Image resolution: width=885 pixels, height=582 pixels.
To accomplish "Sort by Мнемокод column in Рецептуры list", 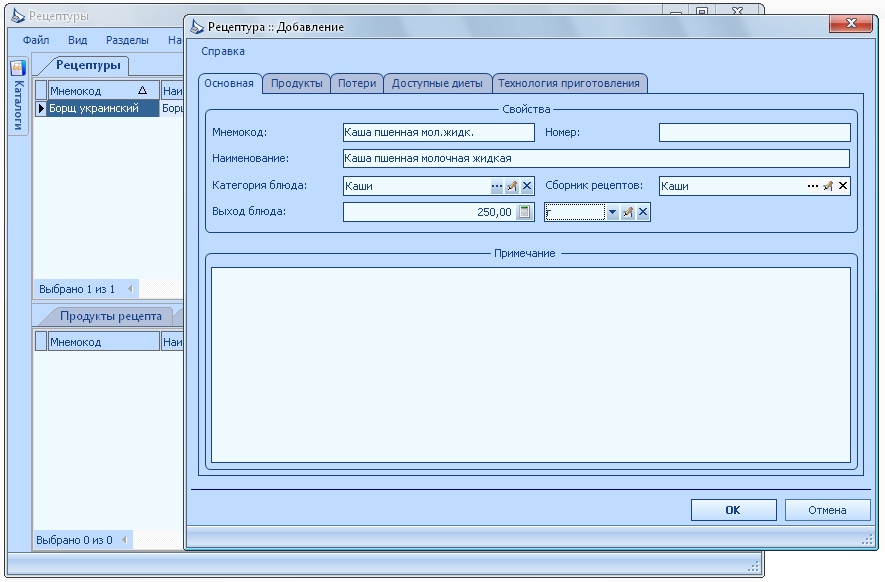I will (x=103, y=91).
